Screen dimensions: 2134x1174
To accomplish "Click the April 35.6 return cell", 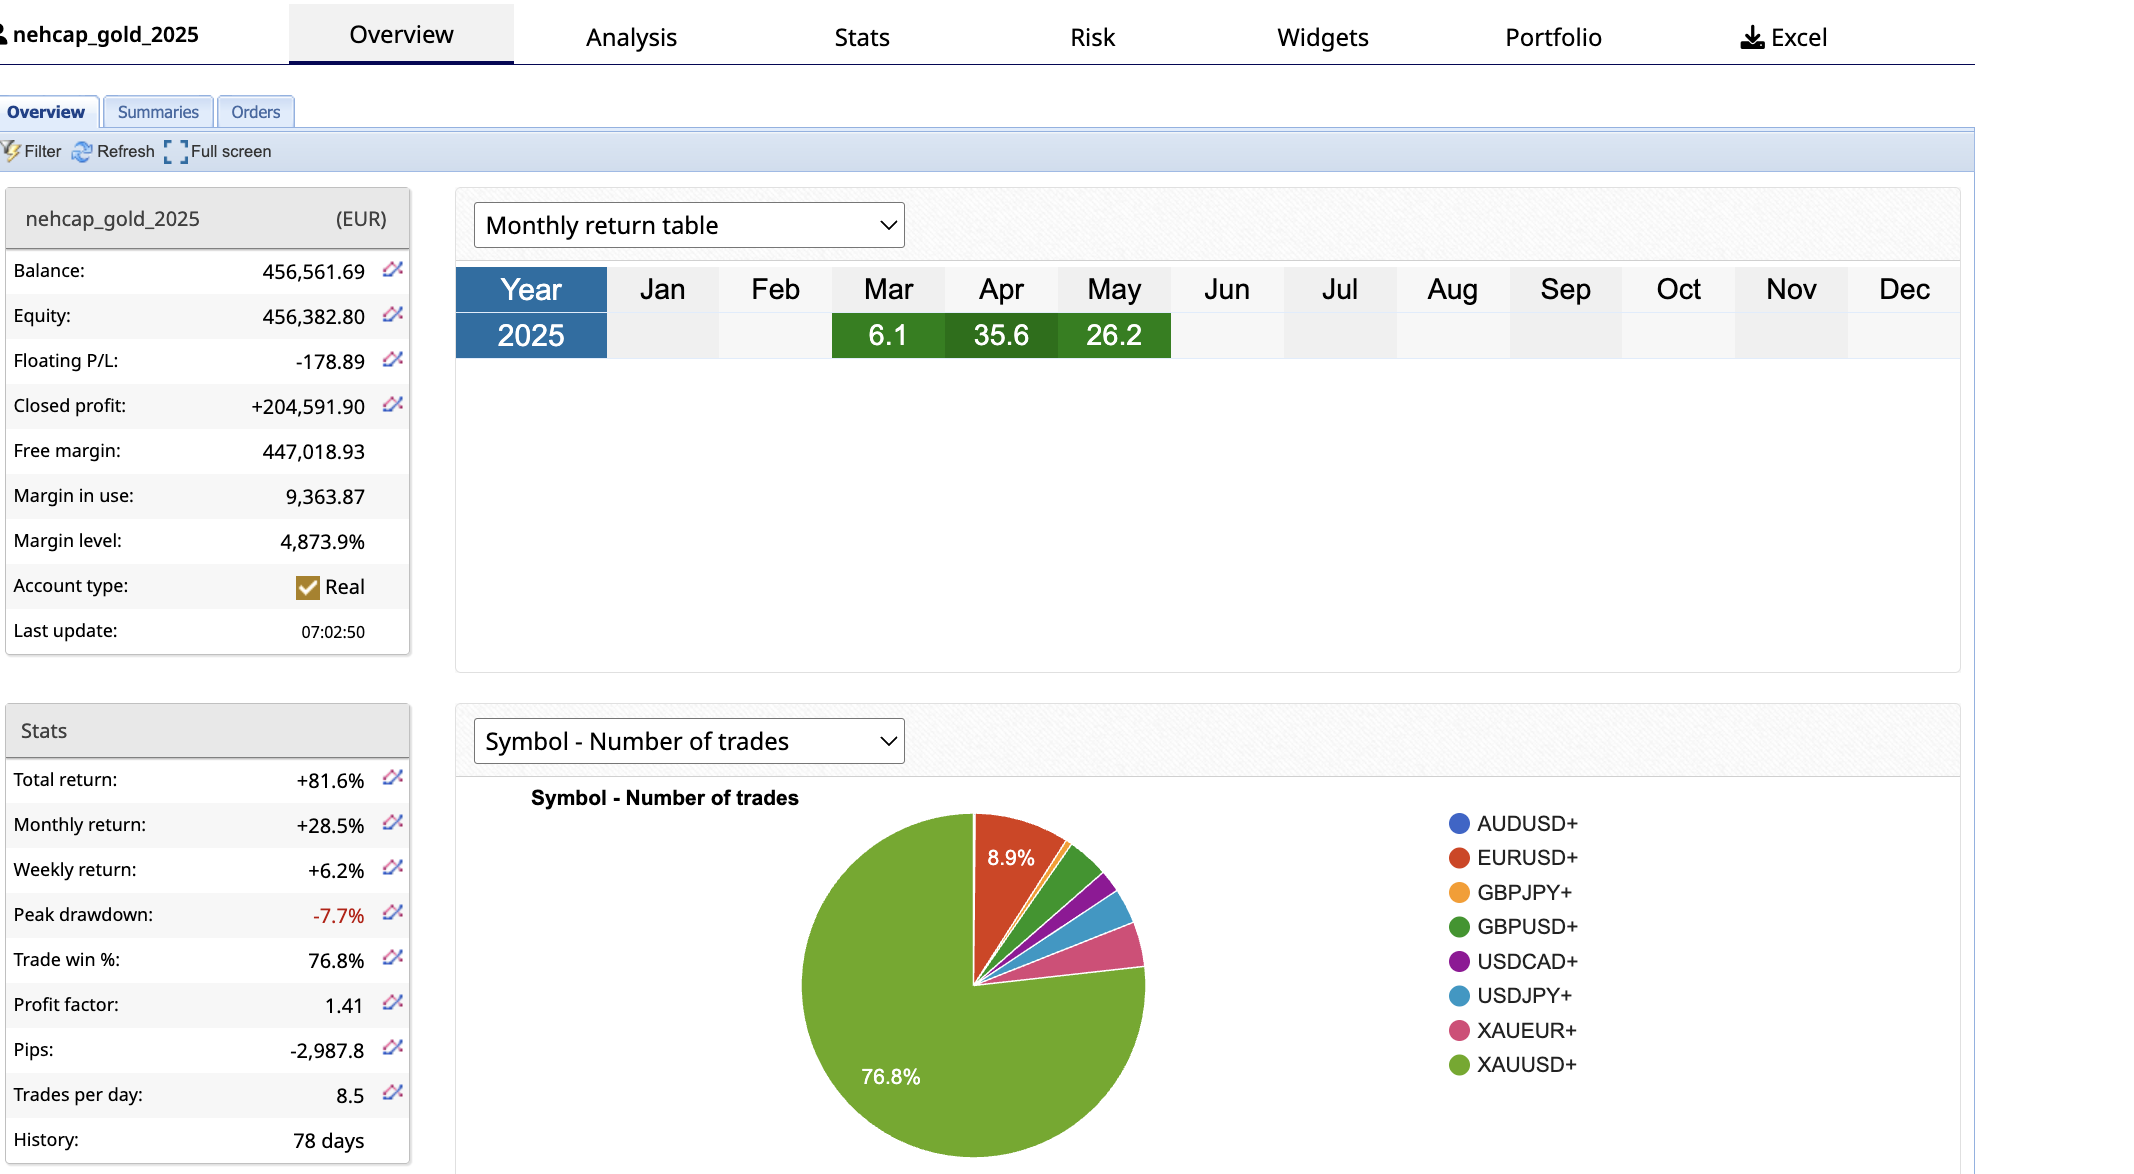I will click(x=1001, y=335).
